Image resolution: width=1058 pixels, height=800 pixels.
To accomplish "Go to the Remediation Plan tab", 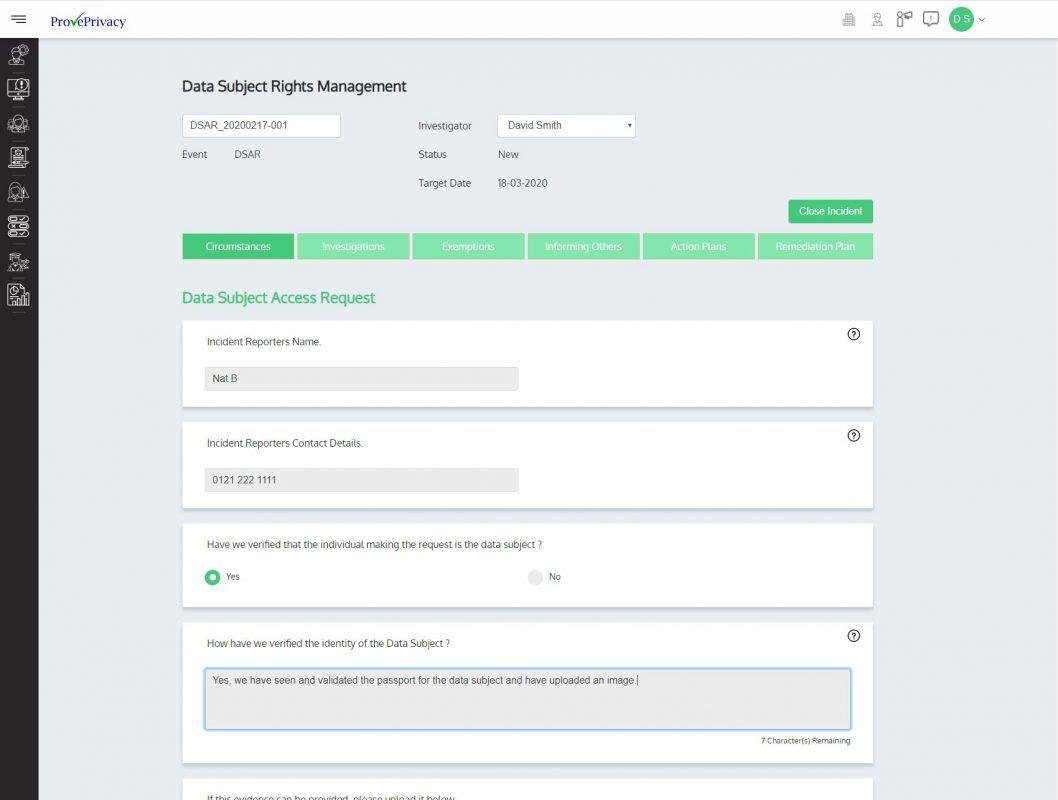I will pos(815,247).
